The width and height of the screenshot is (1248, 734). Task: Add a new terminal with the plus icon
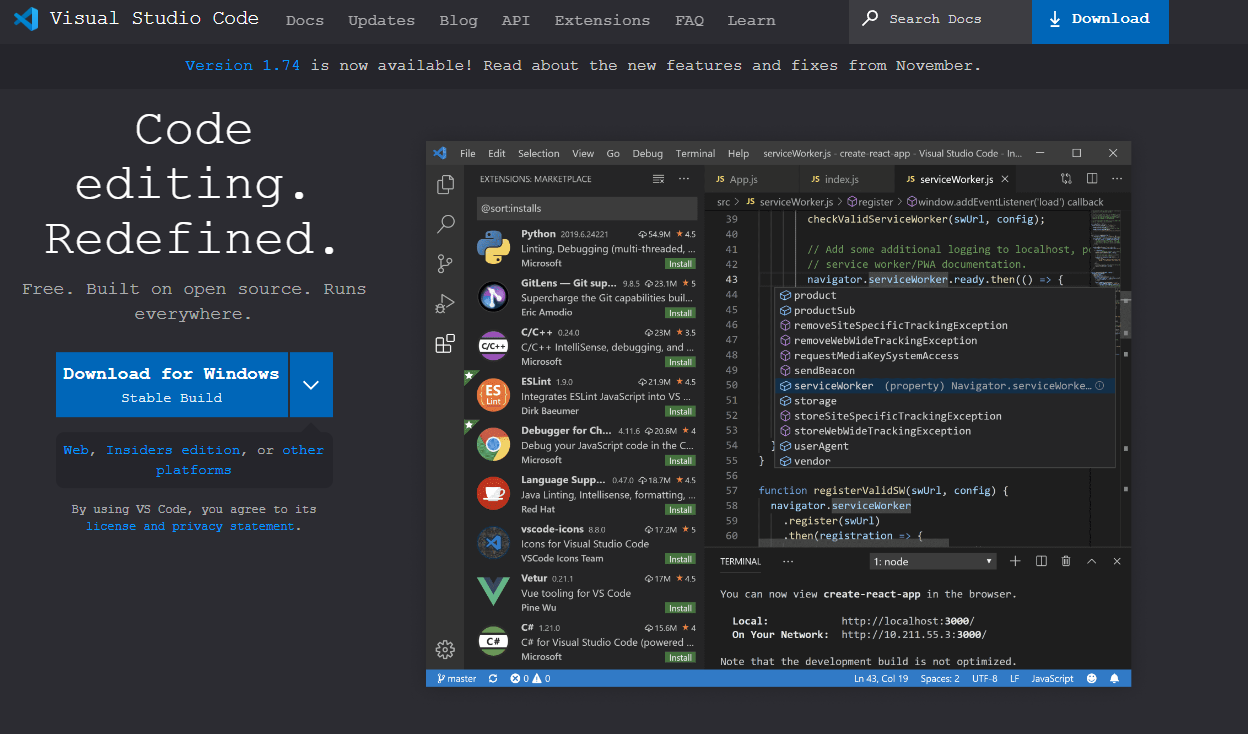[x=1015, y=561]
